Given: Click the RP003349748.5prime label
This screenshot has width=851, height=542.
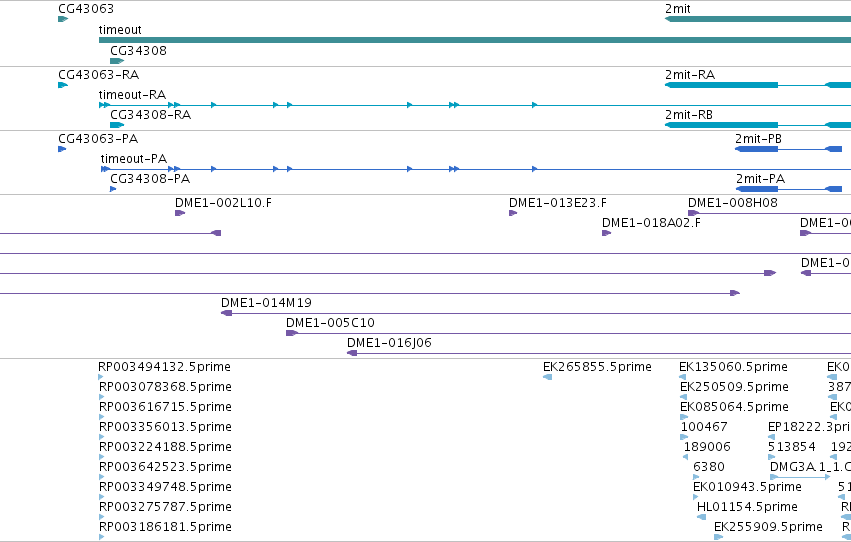Looking at the screenshot, I should coord(165,487).
